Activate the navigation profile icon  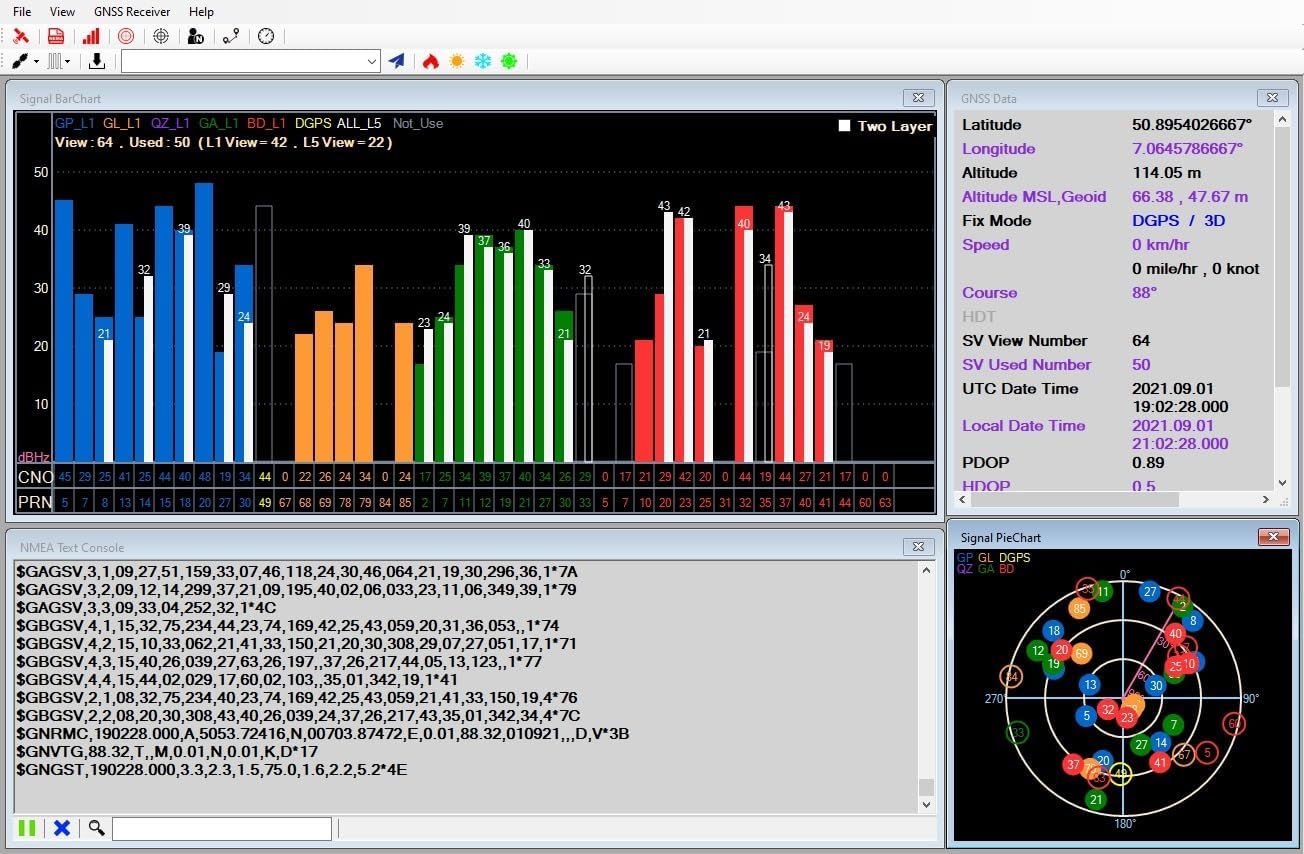(195, 36)
